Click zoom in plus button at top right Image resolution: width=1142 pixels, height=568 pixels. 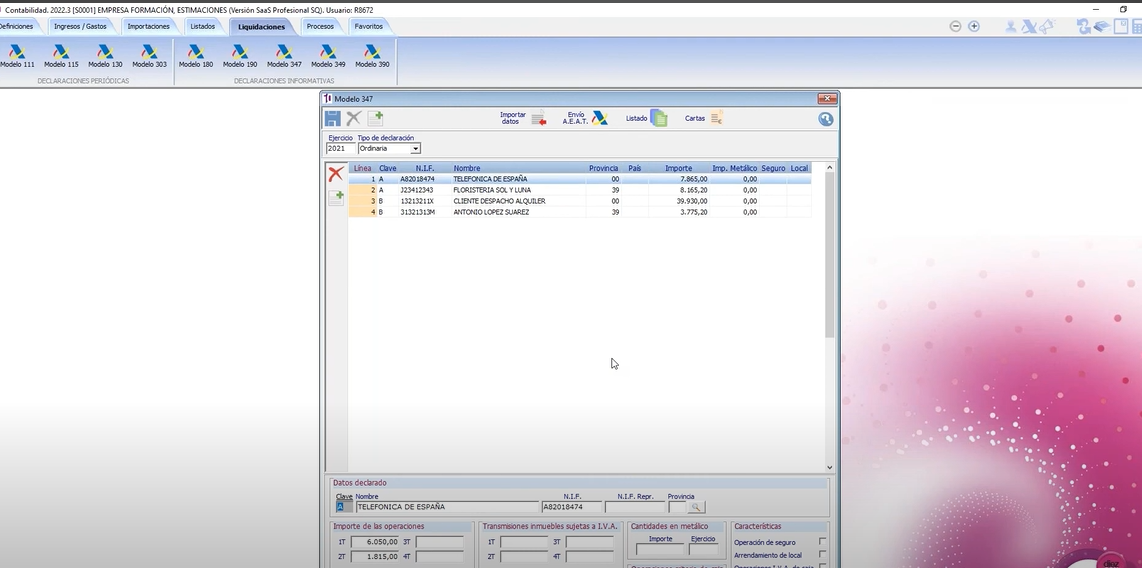(974, 26)
